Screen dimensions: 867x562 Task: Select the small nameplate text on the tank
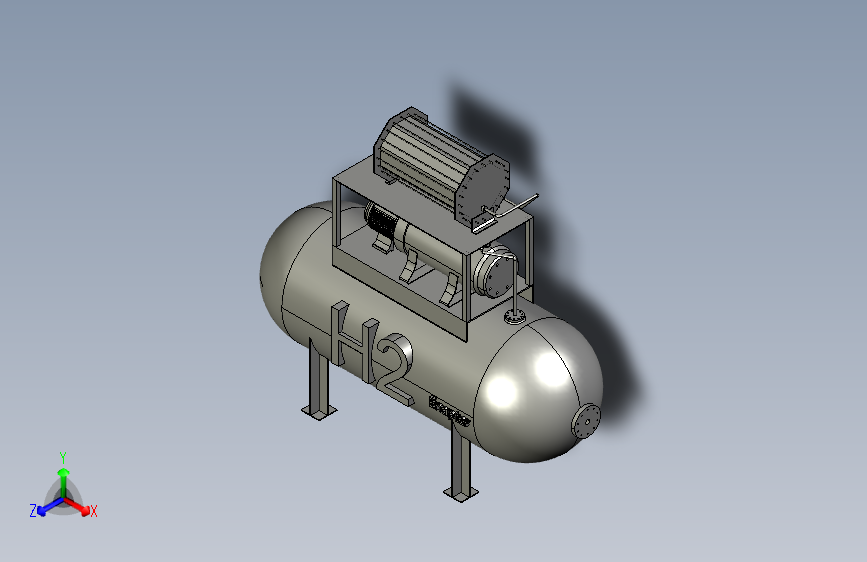450,412
